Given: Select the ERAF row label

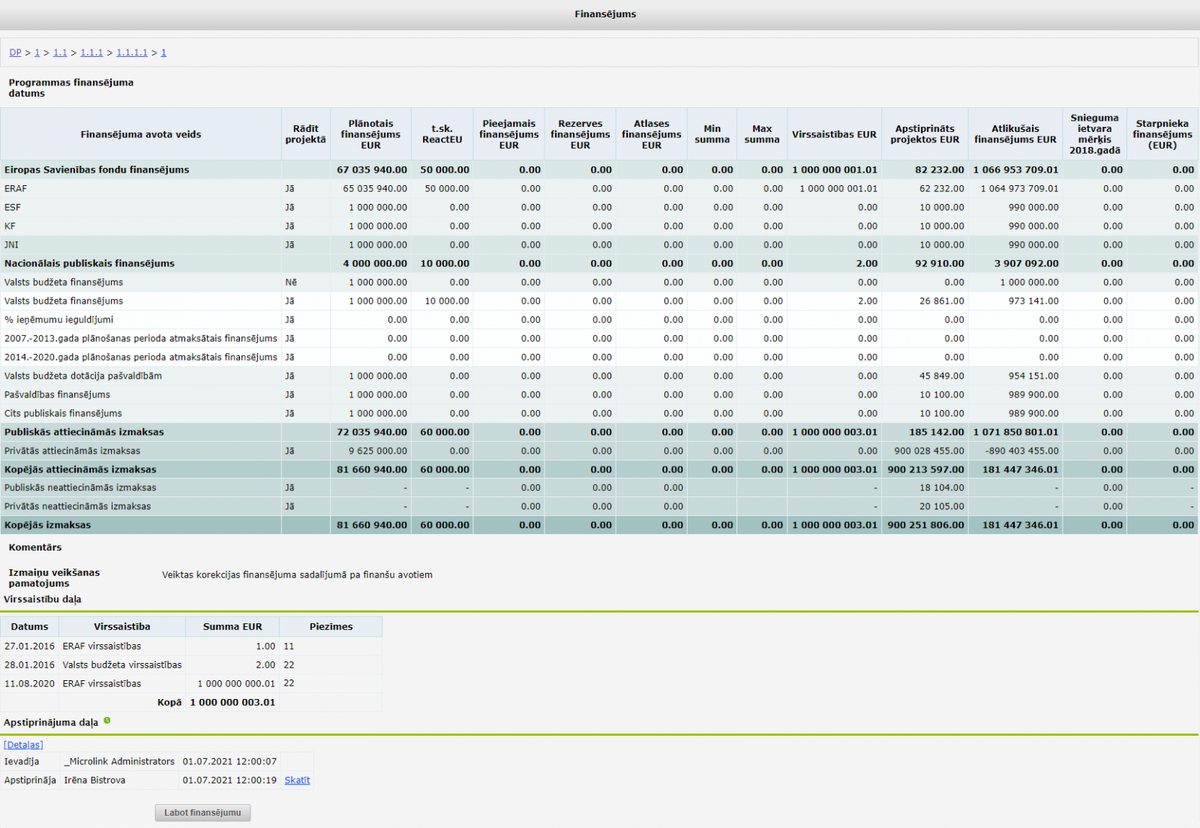Looking at the screenshot, I should 15,188.
